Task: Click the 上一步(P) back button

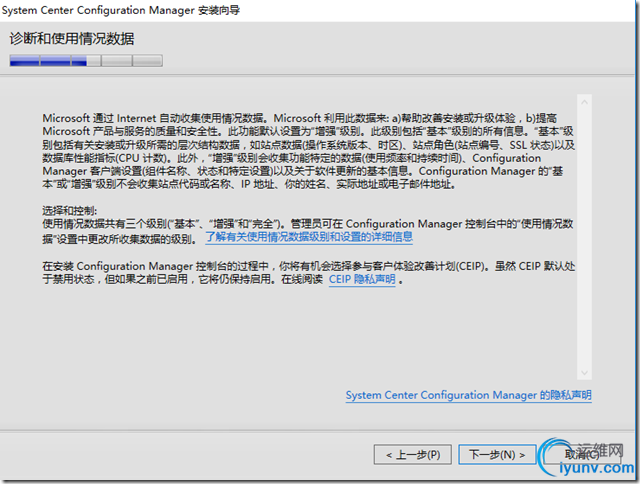Action: tap(412, 454)
